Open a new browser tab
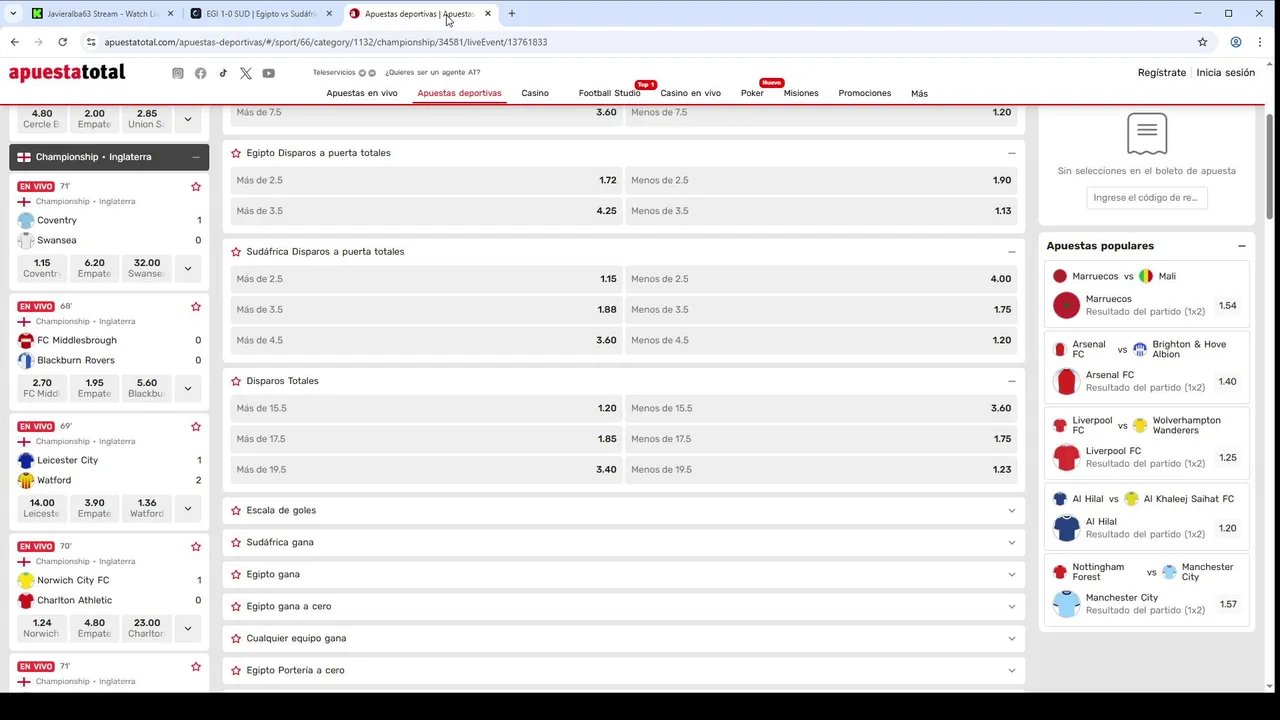1280x720 pixels. [x=512, y=14]
